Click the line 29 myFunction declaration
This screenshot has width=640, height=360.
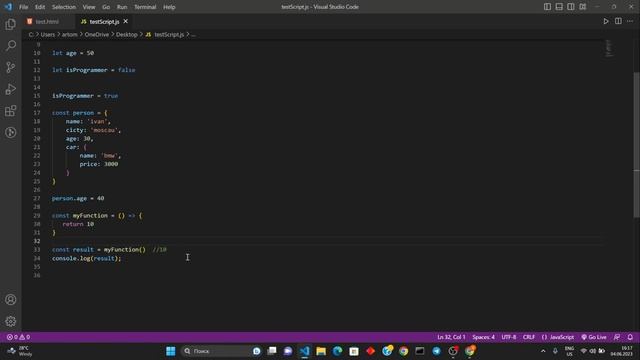(x=97, y=216)
